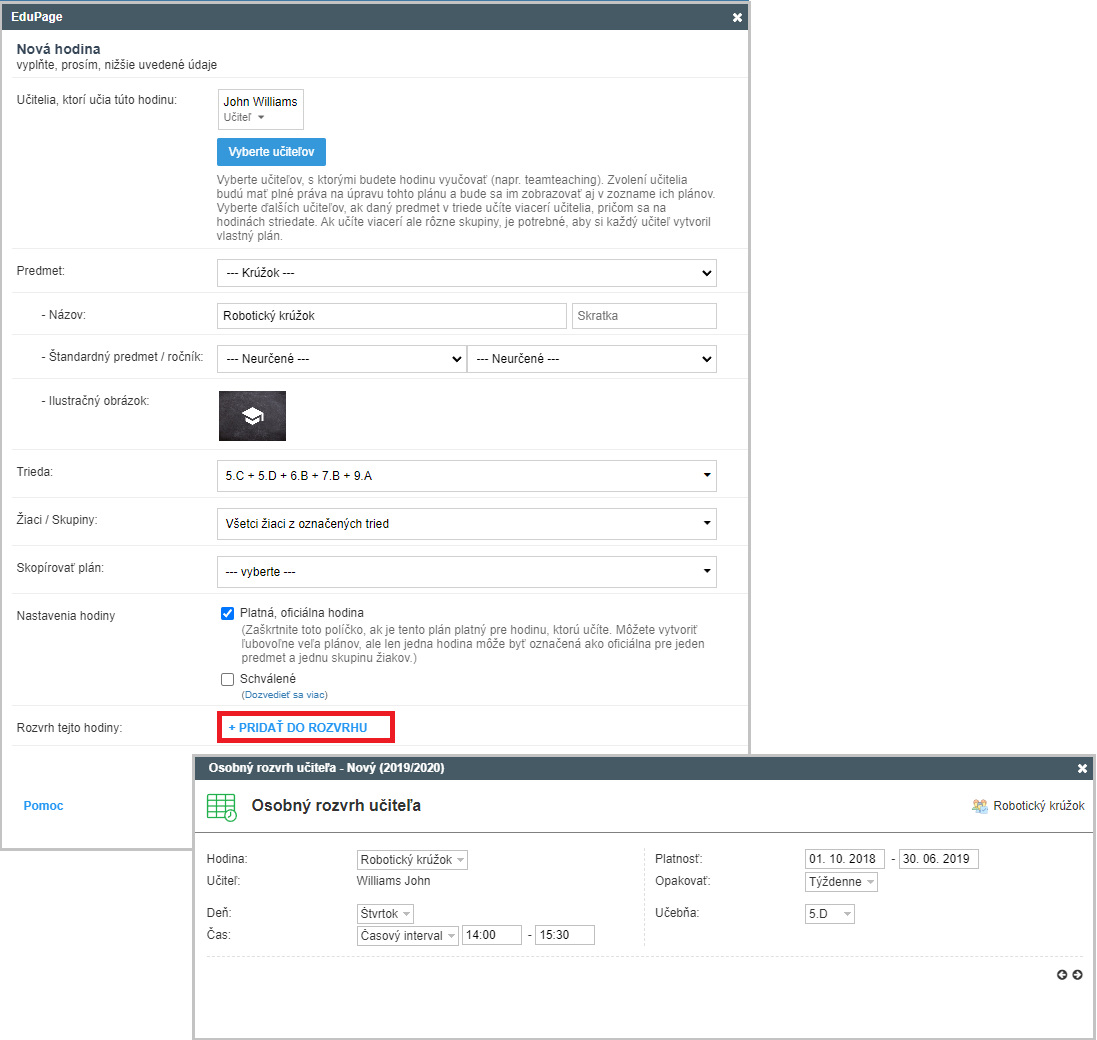Open the Učiteľ role arrow under John Williams
The height and width of the screenshot is (1040, 1097).
[x=261, y=117]
